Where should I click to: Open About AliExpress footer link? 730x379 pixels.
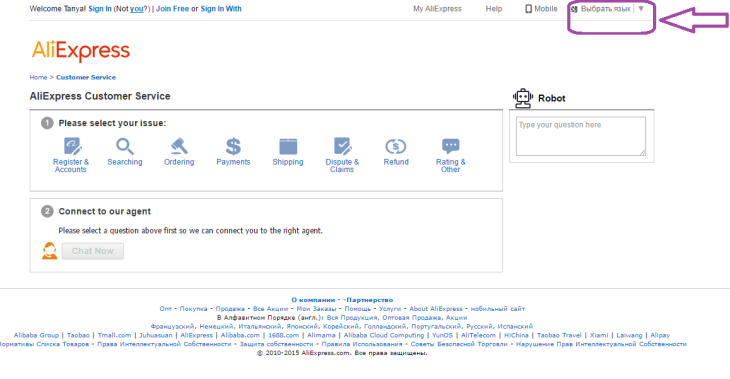pos(436,309)
